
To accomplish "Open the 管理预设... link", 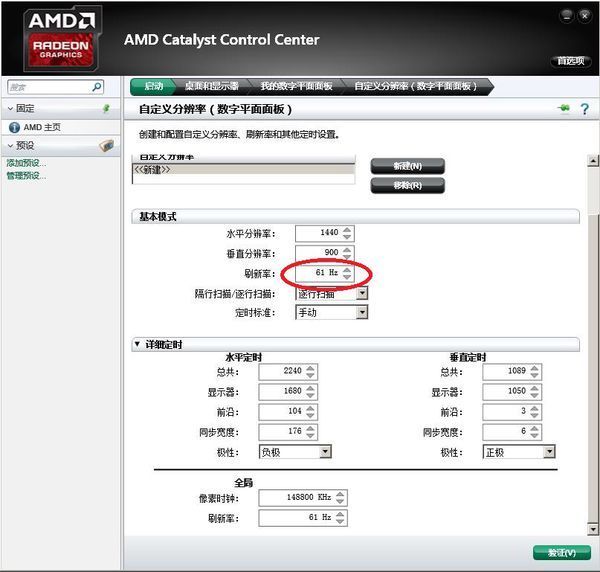I will pyautogui.click(x=26, y=176).
